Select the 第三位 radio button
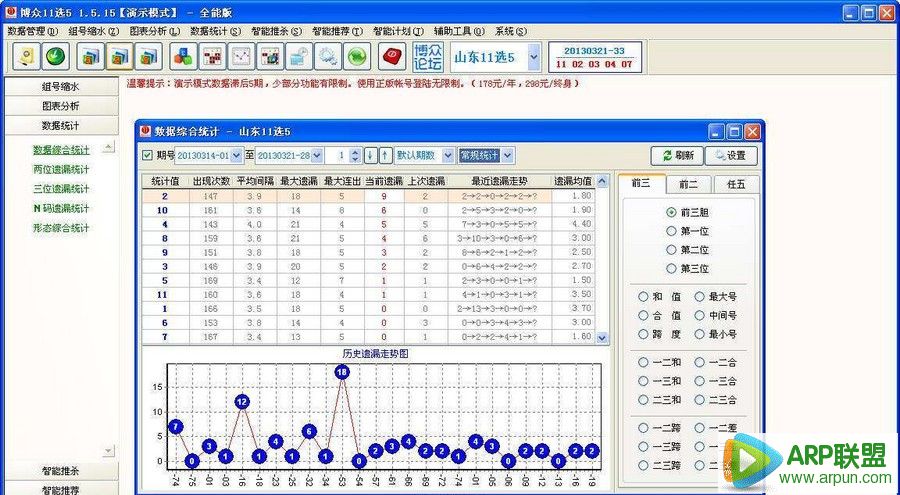This screenshot has height=495, width=900. point(671,268)
